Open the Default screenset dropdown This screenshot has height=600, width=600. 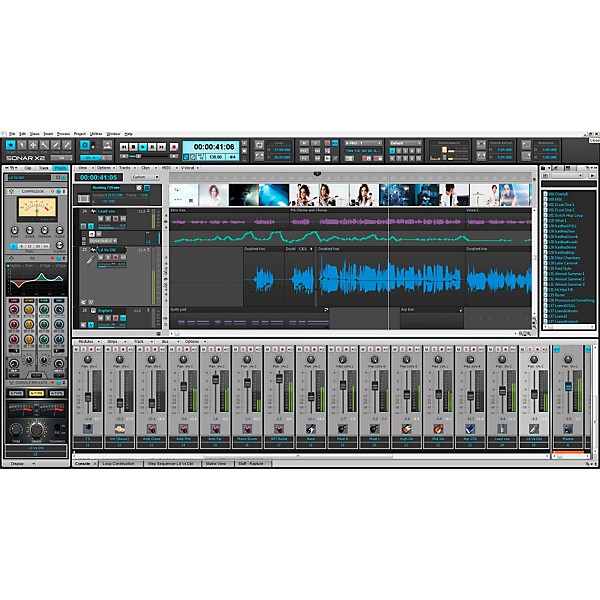click(405, 143)
